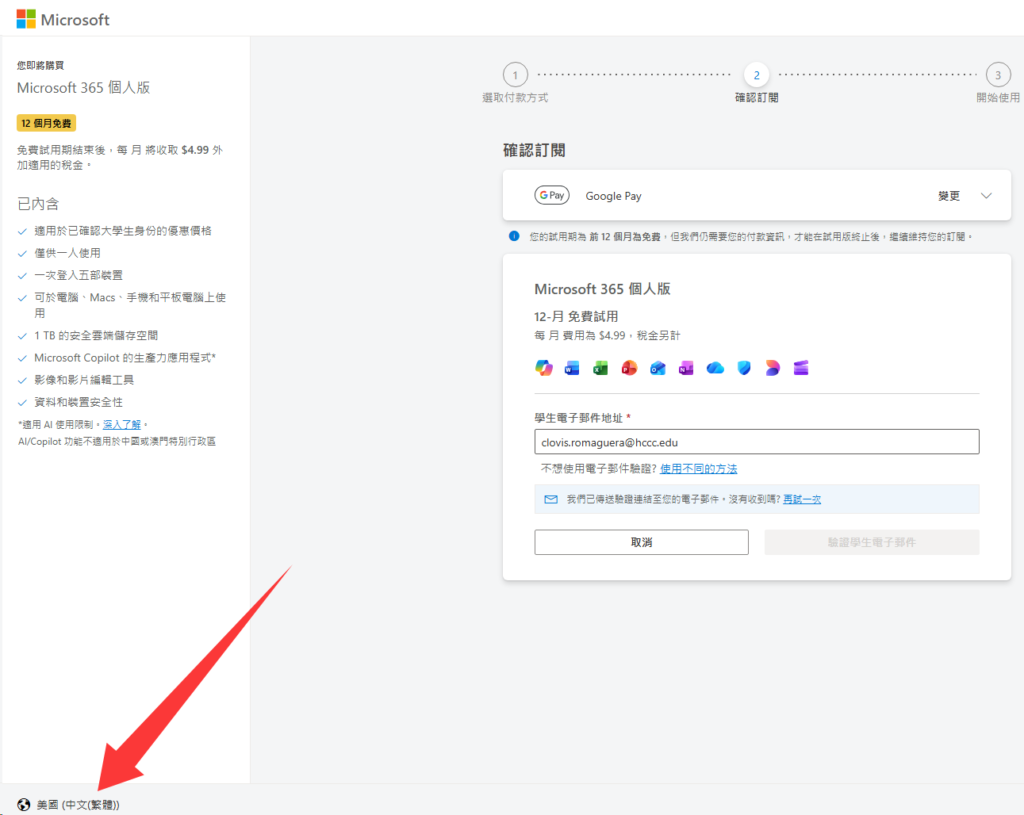Click the Microsoft logo in header

tap(63, 19)
